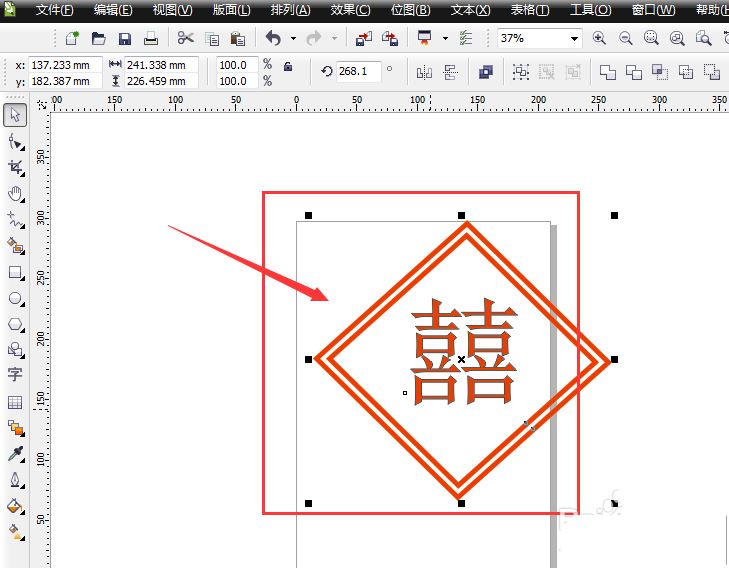Paste from clipboard
Viewport: 729px width, 568px height.
(x=238, y=39)
